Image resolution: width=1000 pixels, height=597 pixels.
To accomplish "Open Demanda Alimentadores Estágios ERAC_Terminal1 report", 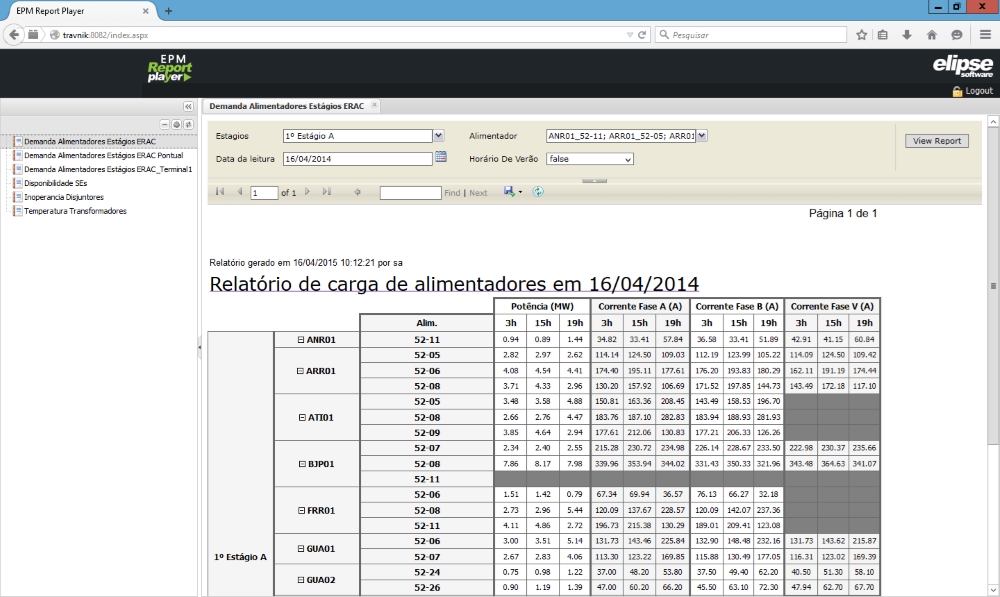I will [x=108, y=169].
